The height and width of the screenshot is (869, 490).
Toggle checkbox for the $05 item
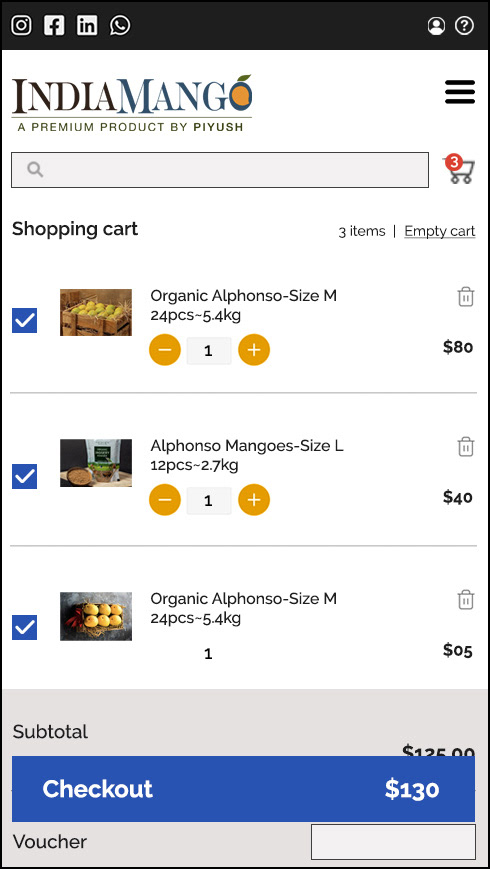click(x=24, y=627)
